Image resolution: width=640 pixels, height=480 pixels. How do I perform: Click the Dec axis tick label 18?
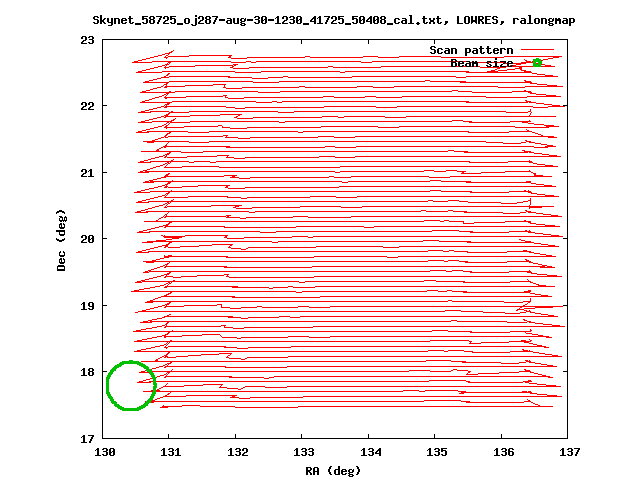coord(87,372)
